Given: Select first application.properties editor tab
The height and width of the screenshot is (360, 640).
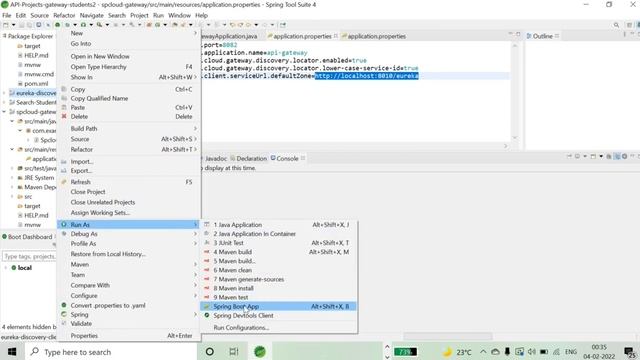Looking at the screenshot, I should click(x=302, y=36).
